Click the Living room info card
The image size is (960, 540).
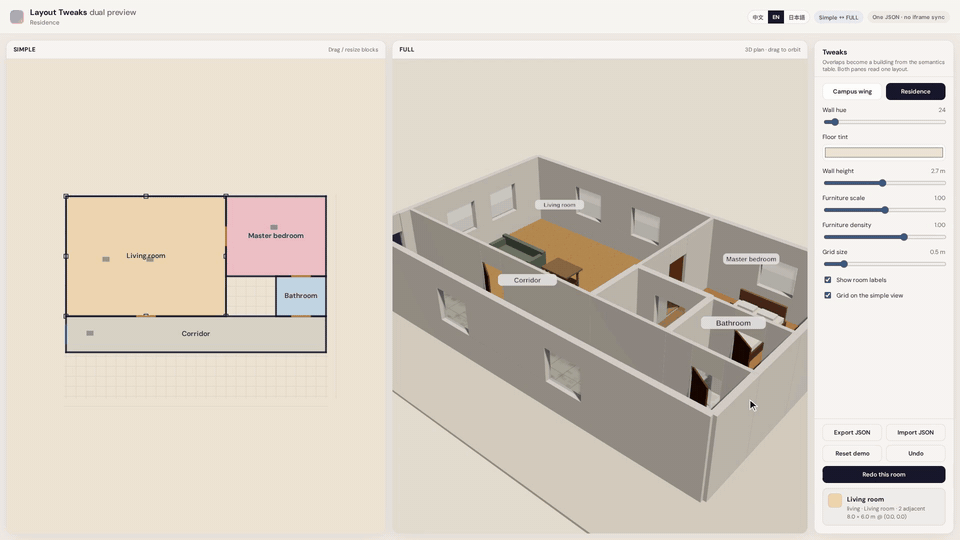pos(883,507)
